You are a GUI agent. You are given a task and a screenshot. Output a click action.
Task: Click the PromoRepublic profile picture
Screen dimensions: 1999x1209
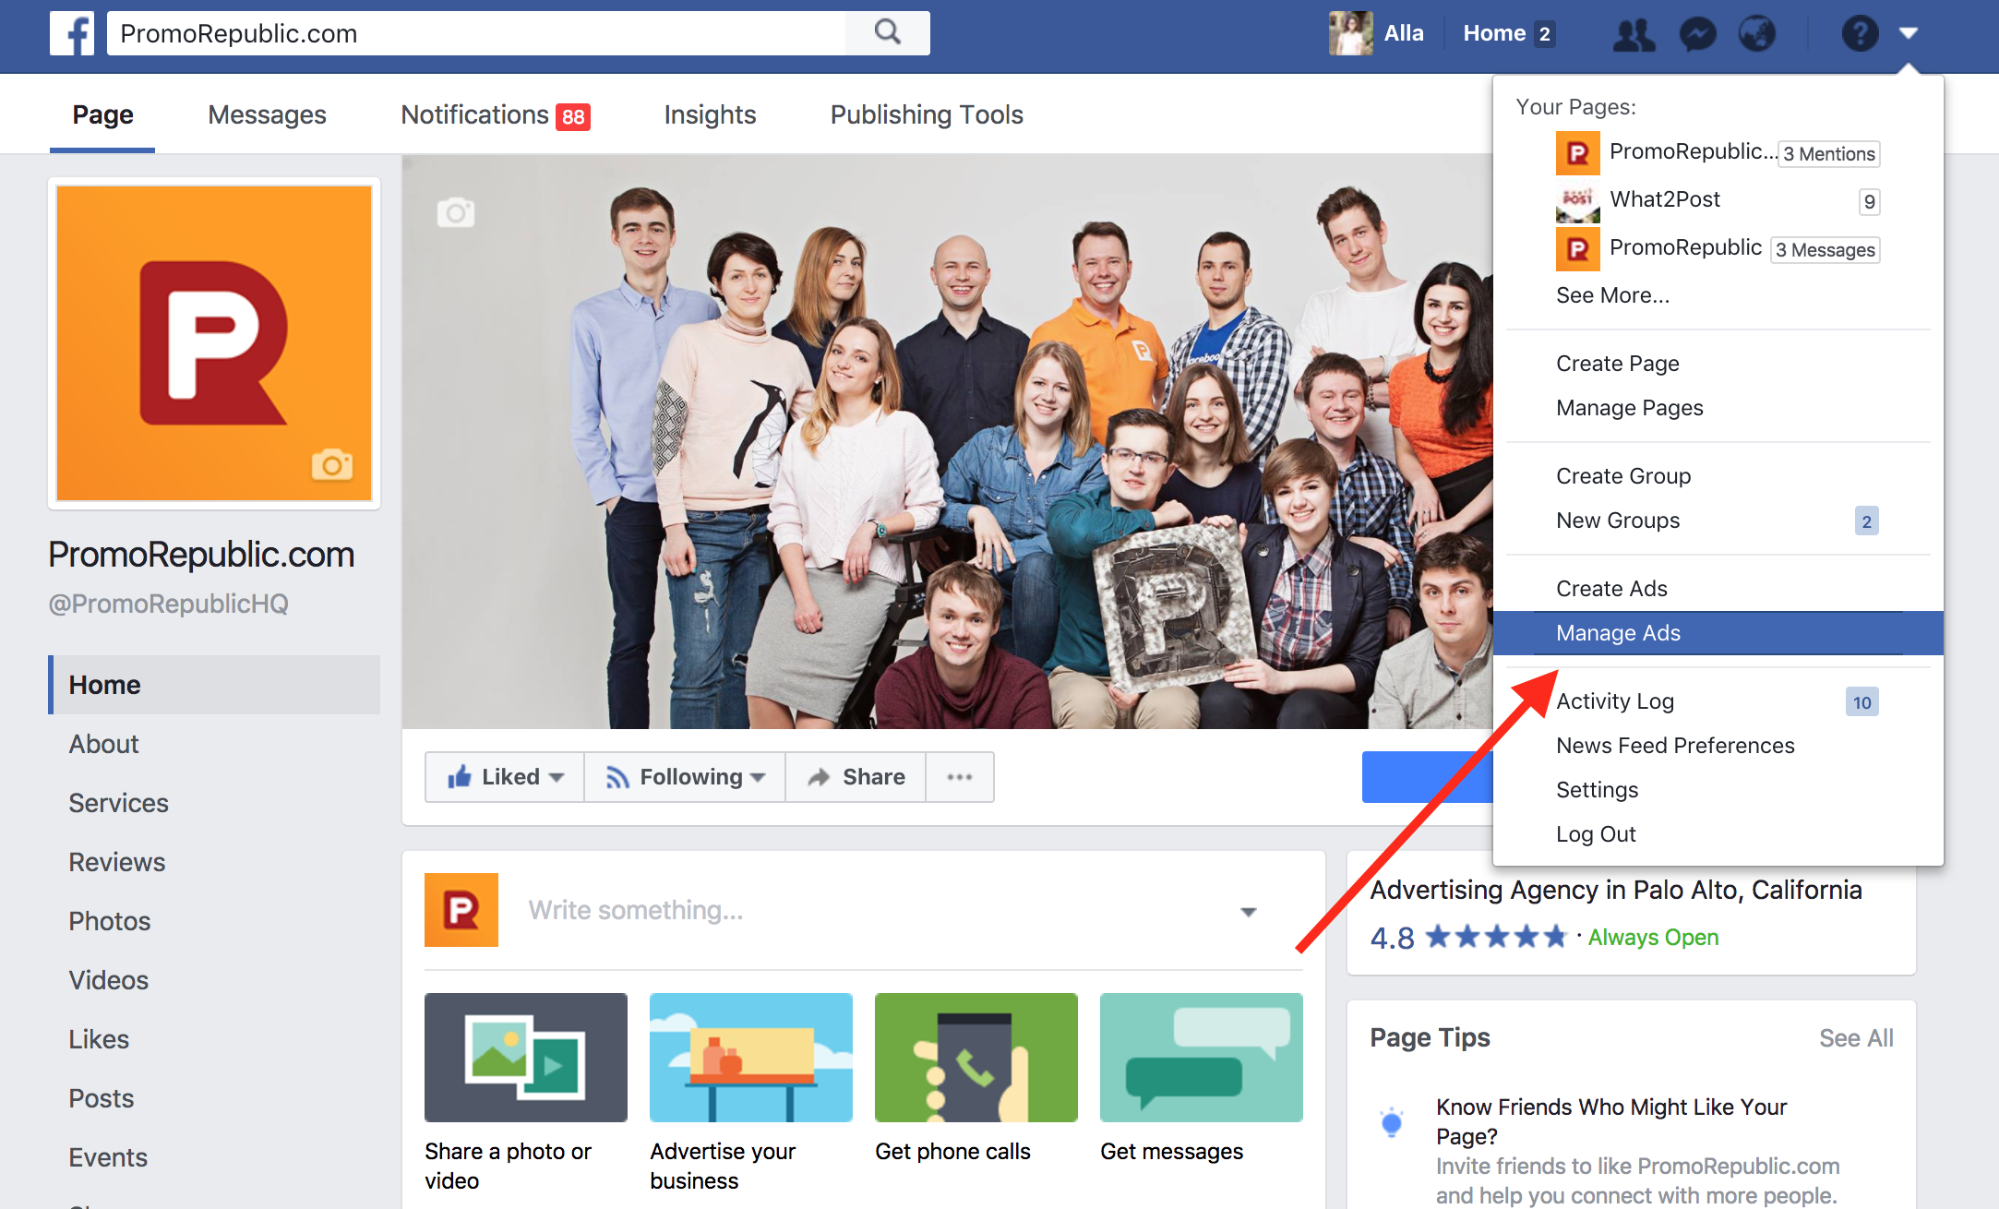[214, 343]
